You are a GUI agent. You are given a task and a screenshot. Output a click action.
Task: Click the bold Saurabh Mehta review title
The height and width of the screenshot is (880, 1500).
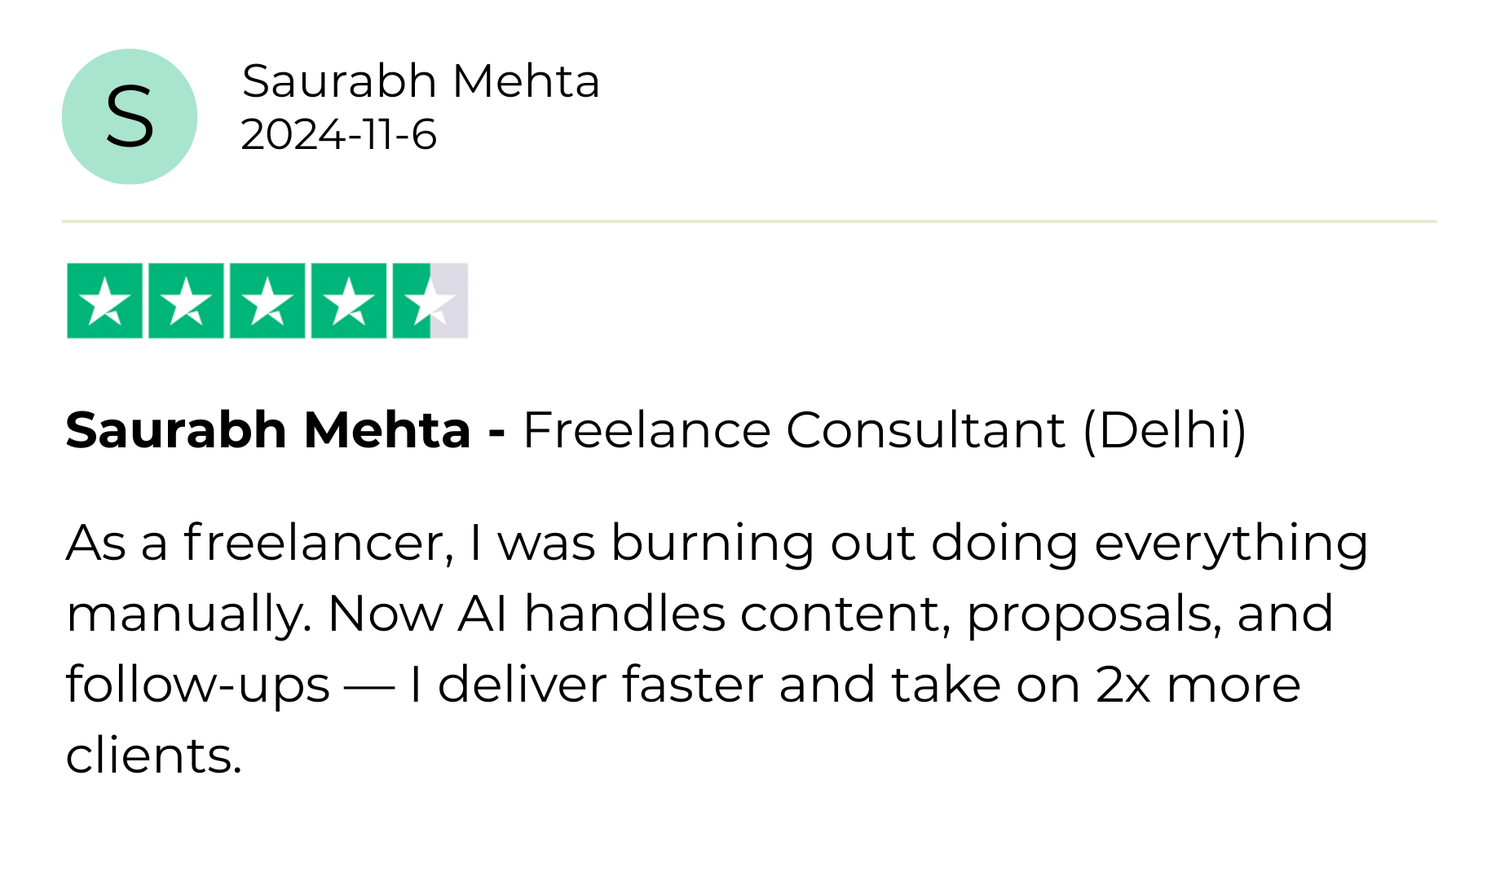[x=268, y=430]
